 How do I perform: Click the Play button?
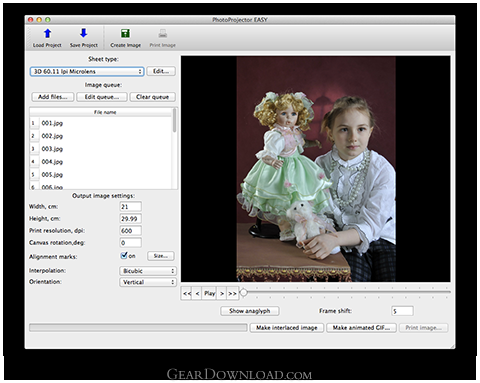click(x=209, y=293)
